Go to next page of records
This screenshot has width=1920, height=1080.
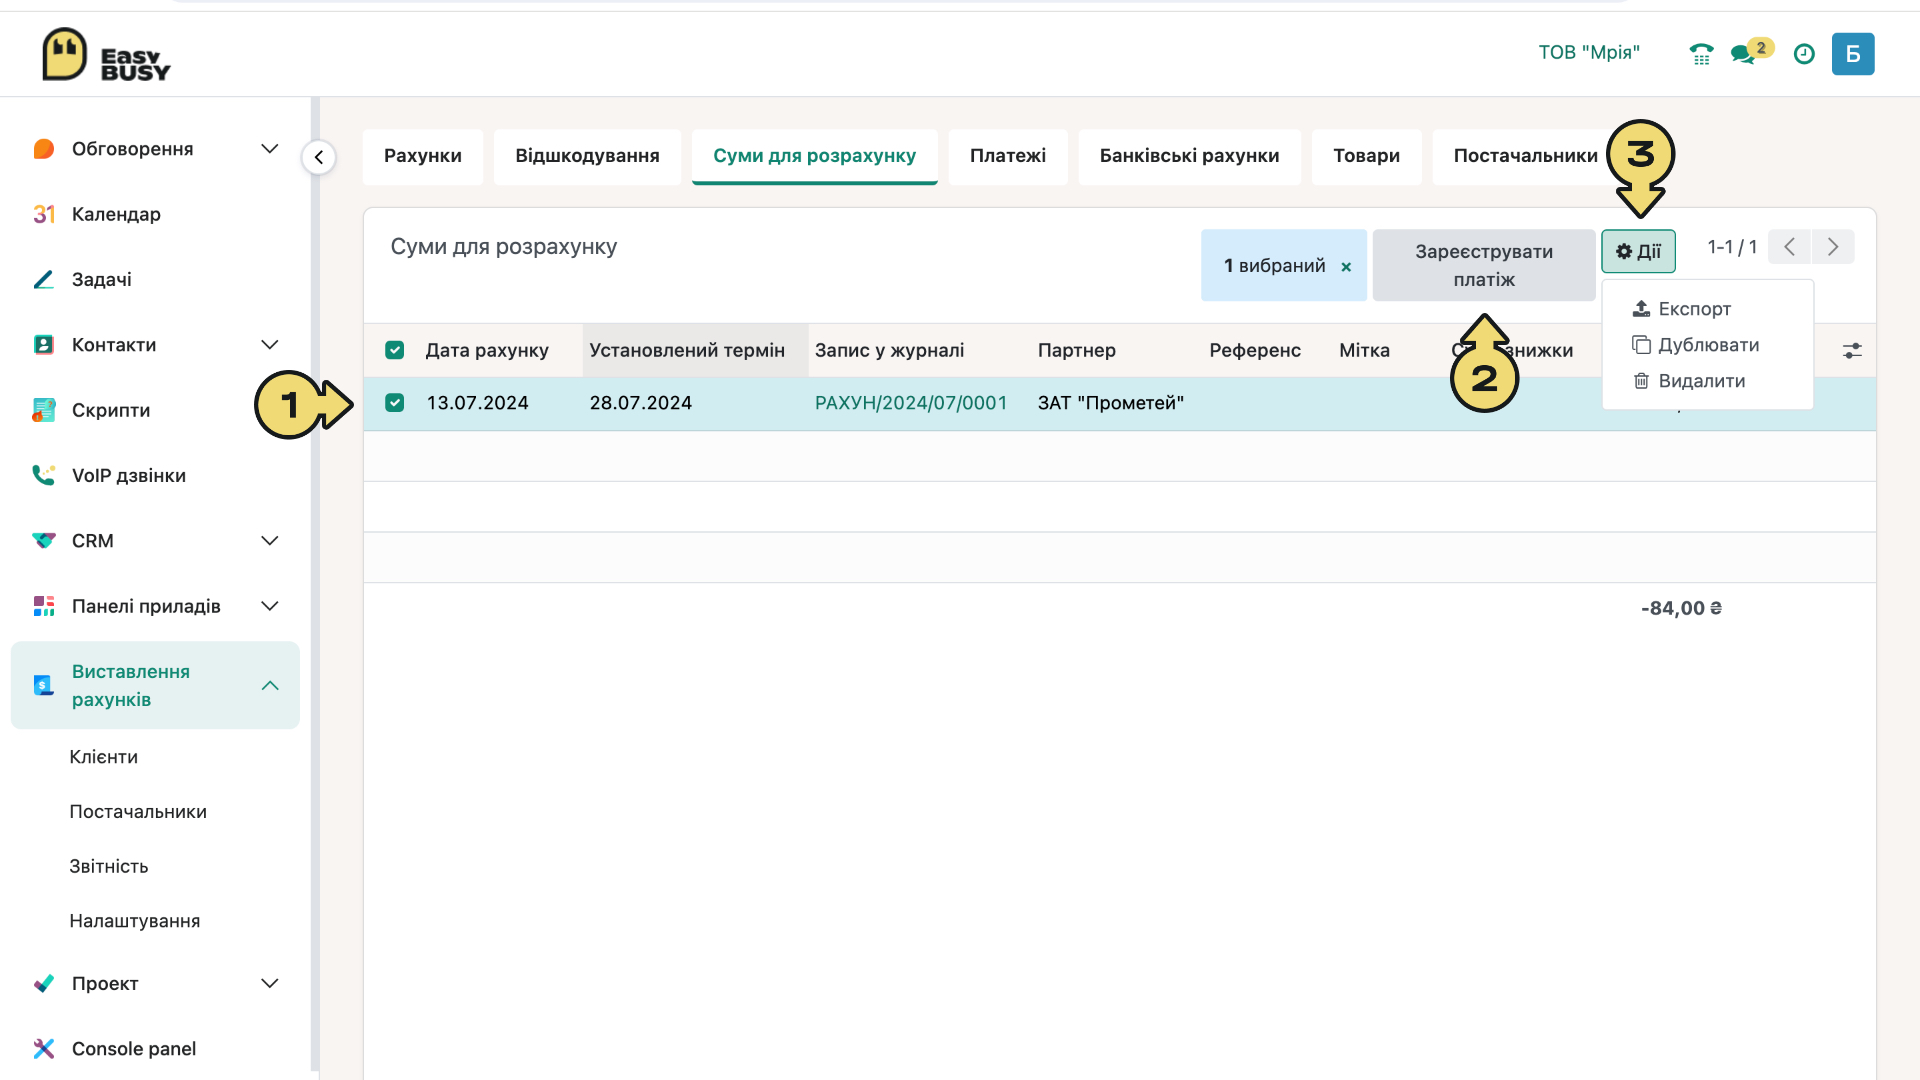1833,247
